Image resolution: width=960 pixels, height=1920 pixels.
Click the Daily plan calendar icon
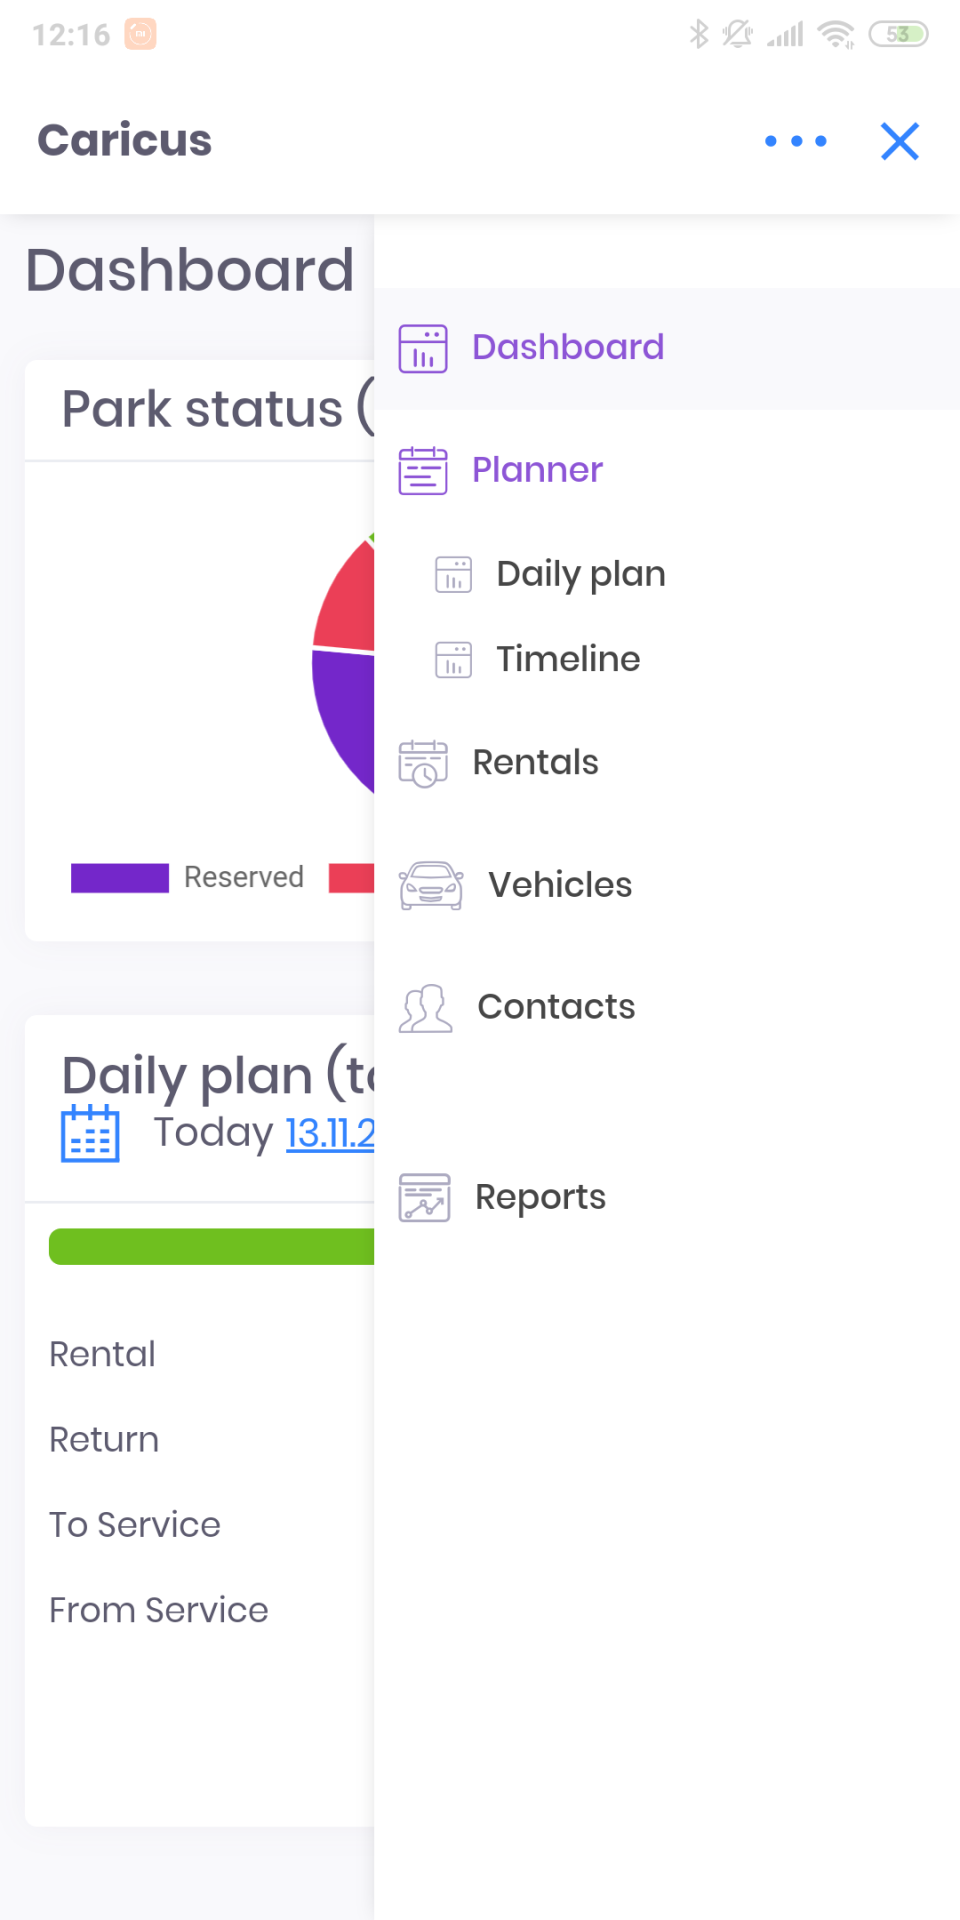coord(453,574)
